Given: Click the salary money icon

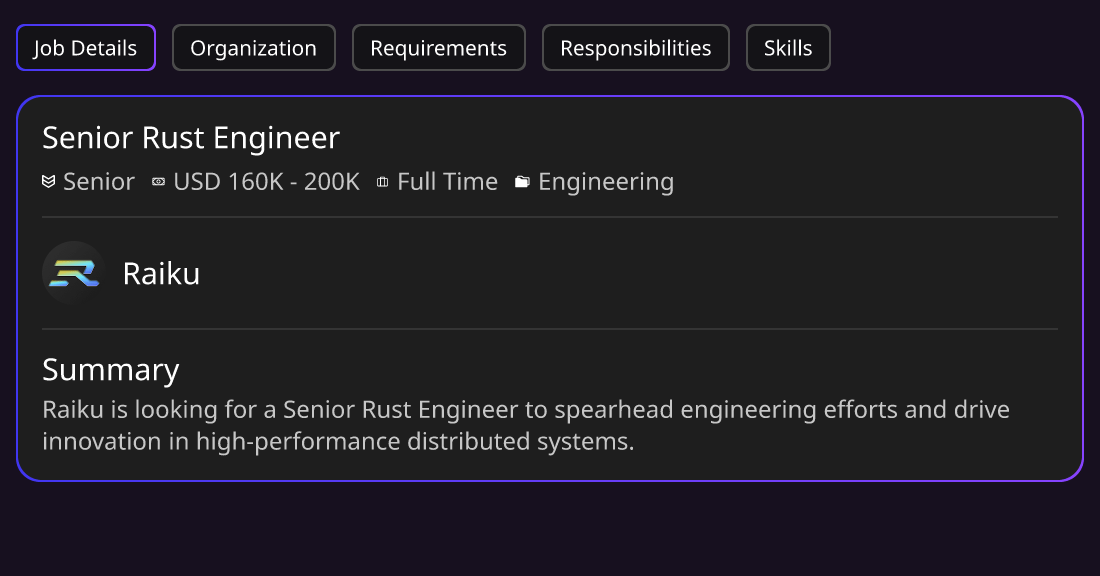Looking at the screenshot, I should tap(159, 182).
